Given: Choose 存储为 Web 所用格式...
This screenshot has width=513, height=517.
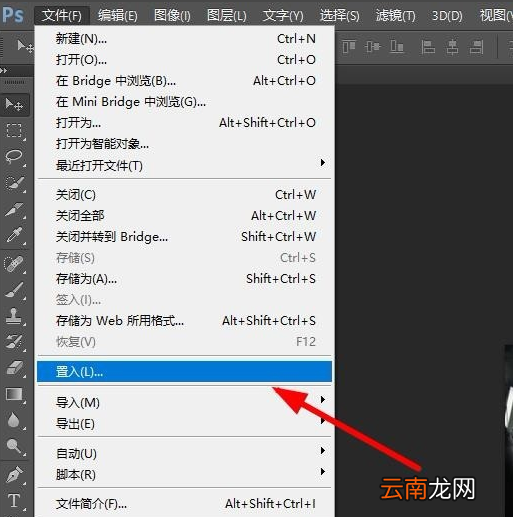Looking at the screenshot, I should (x=185, y=321).
